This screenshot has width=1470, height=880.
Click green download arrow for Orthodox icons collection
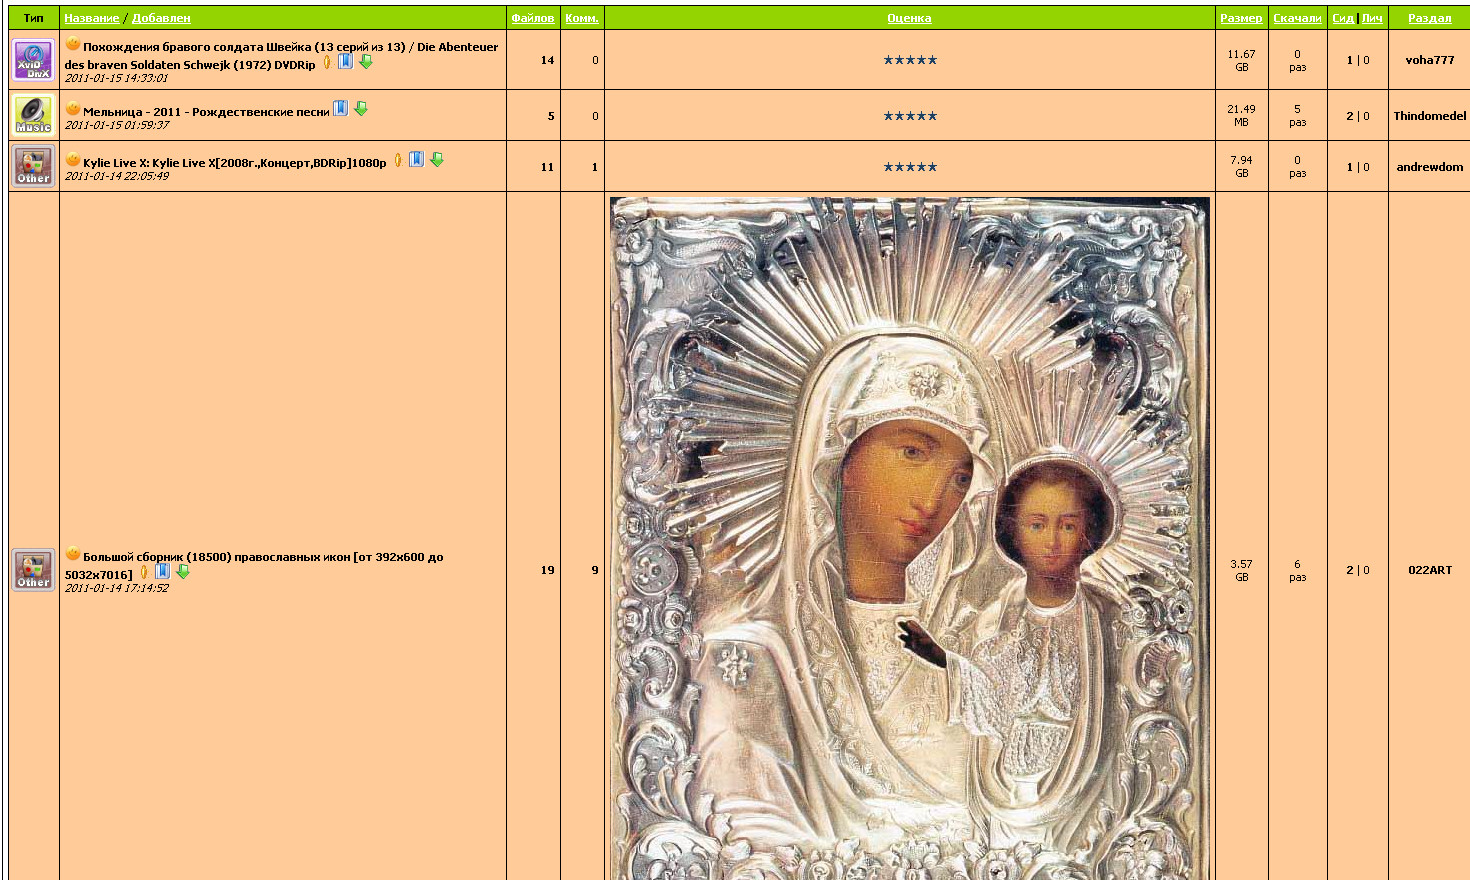[183, 572]
